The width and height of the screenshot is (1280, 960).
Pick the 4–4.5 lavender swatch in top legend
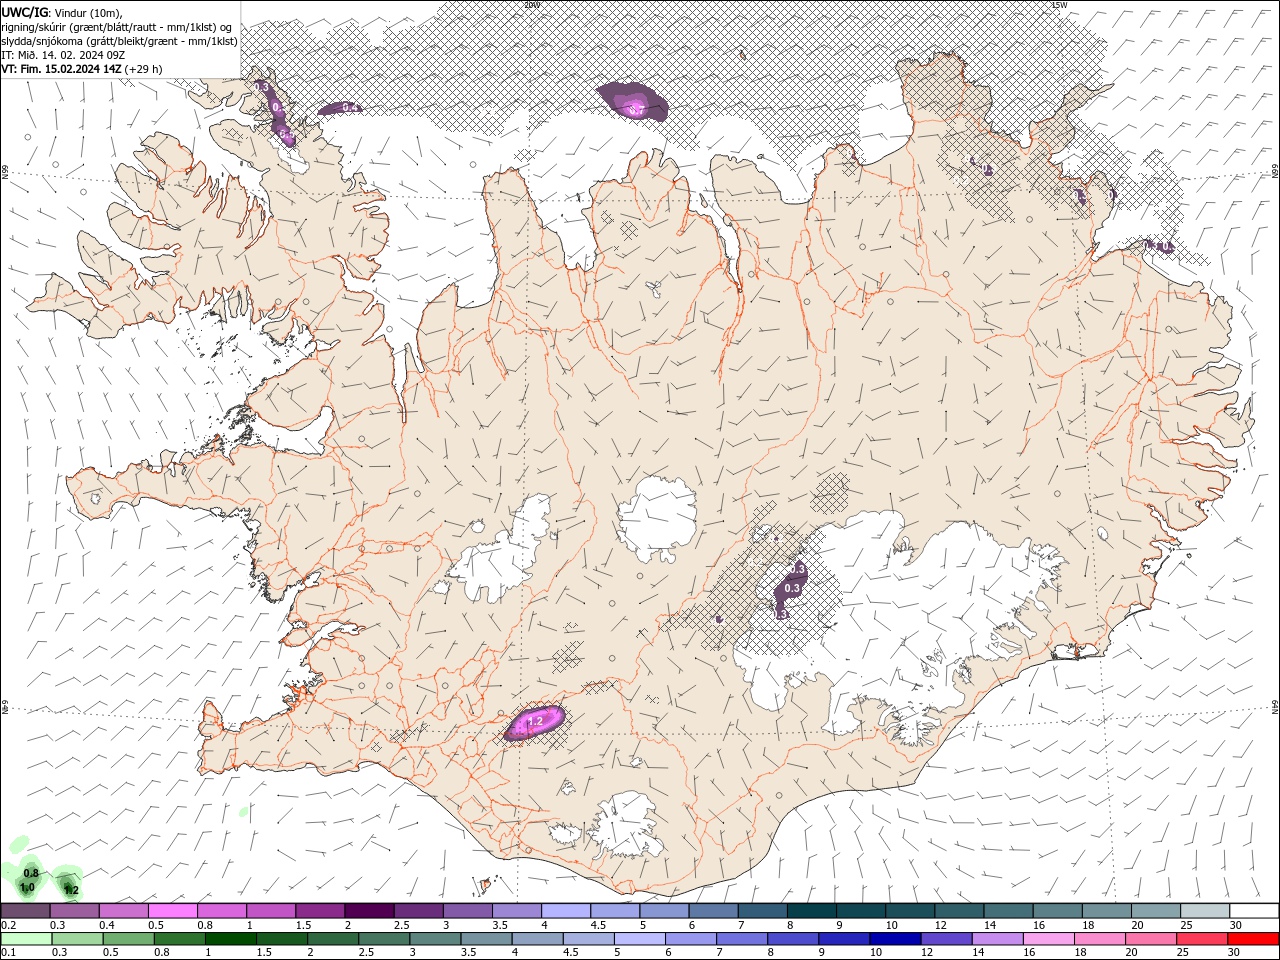point(564,911)
